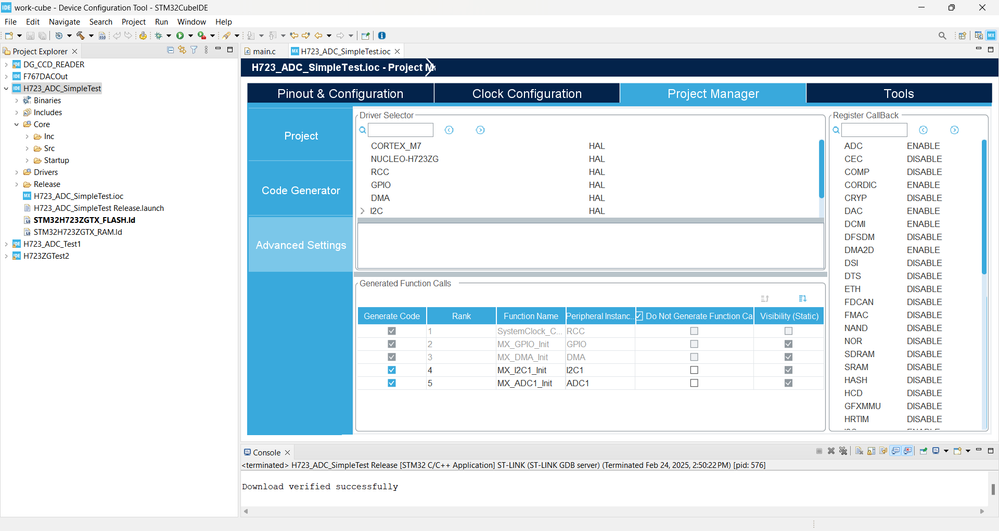The width and height of the screenshot is (999, 531).
Task: Click the green Run button in toolbar
Action: (180, 36)
